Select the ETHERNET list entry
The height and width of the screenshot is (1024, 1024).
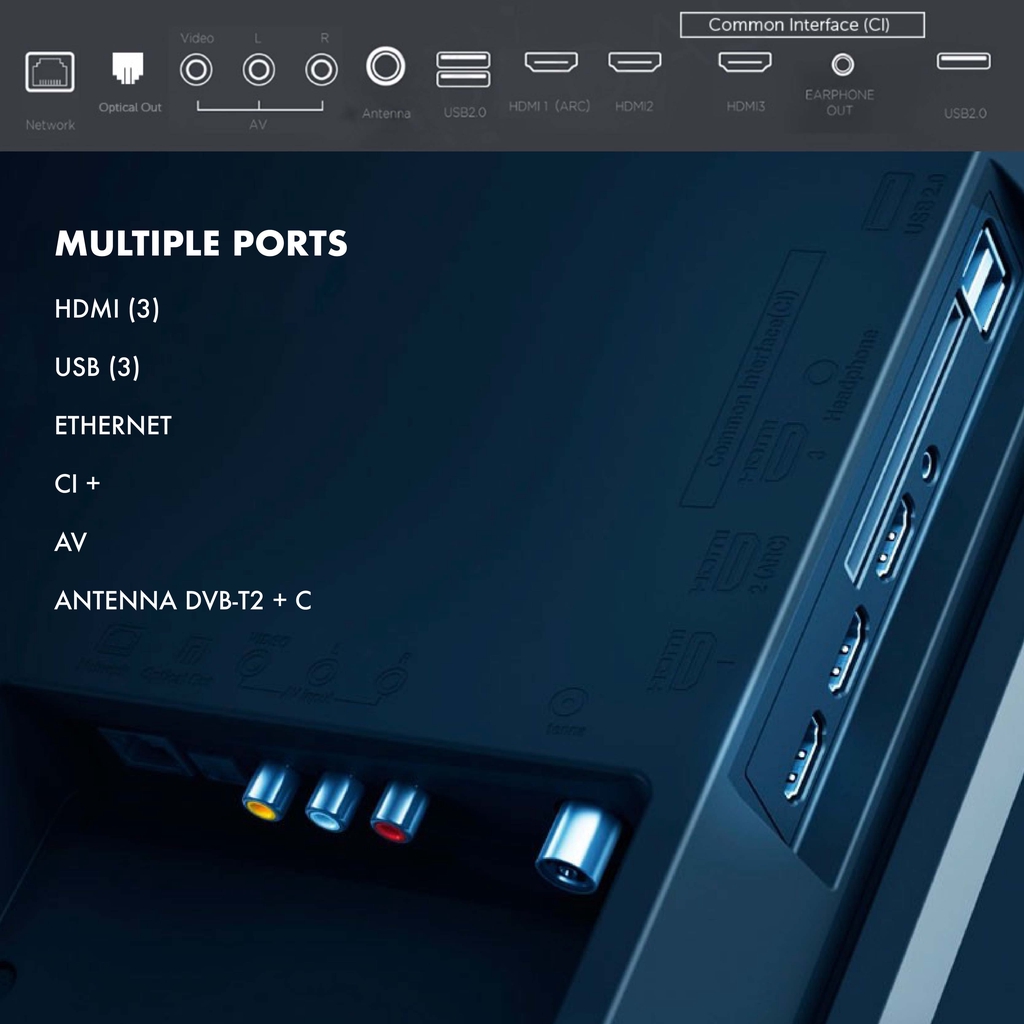point(113,426)
